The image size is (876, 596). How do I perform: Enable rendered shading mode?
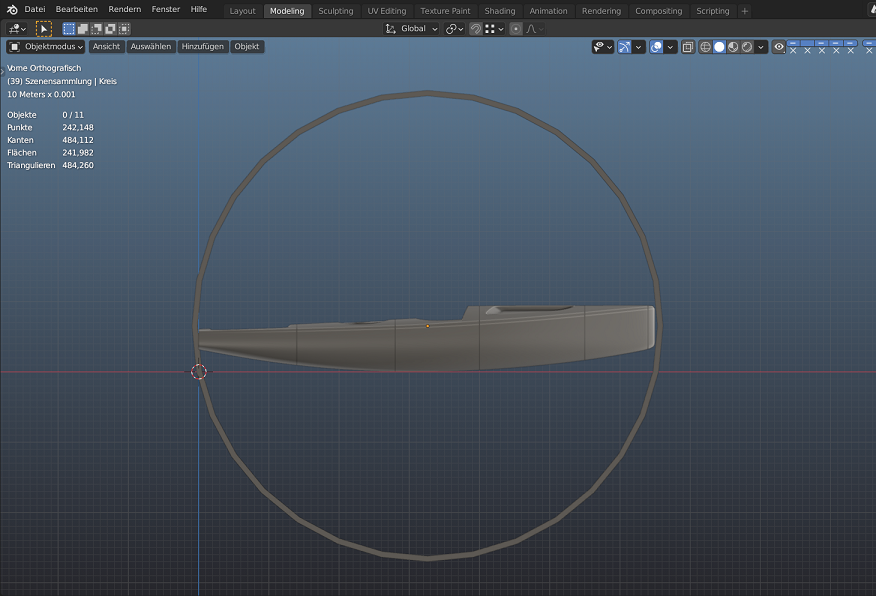pyautogui.click(x=747, y=47)
